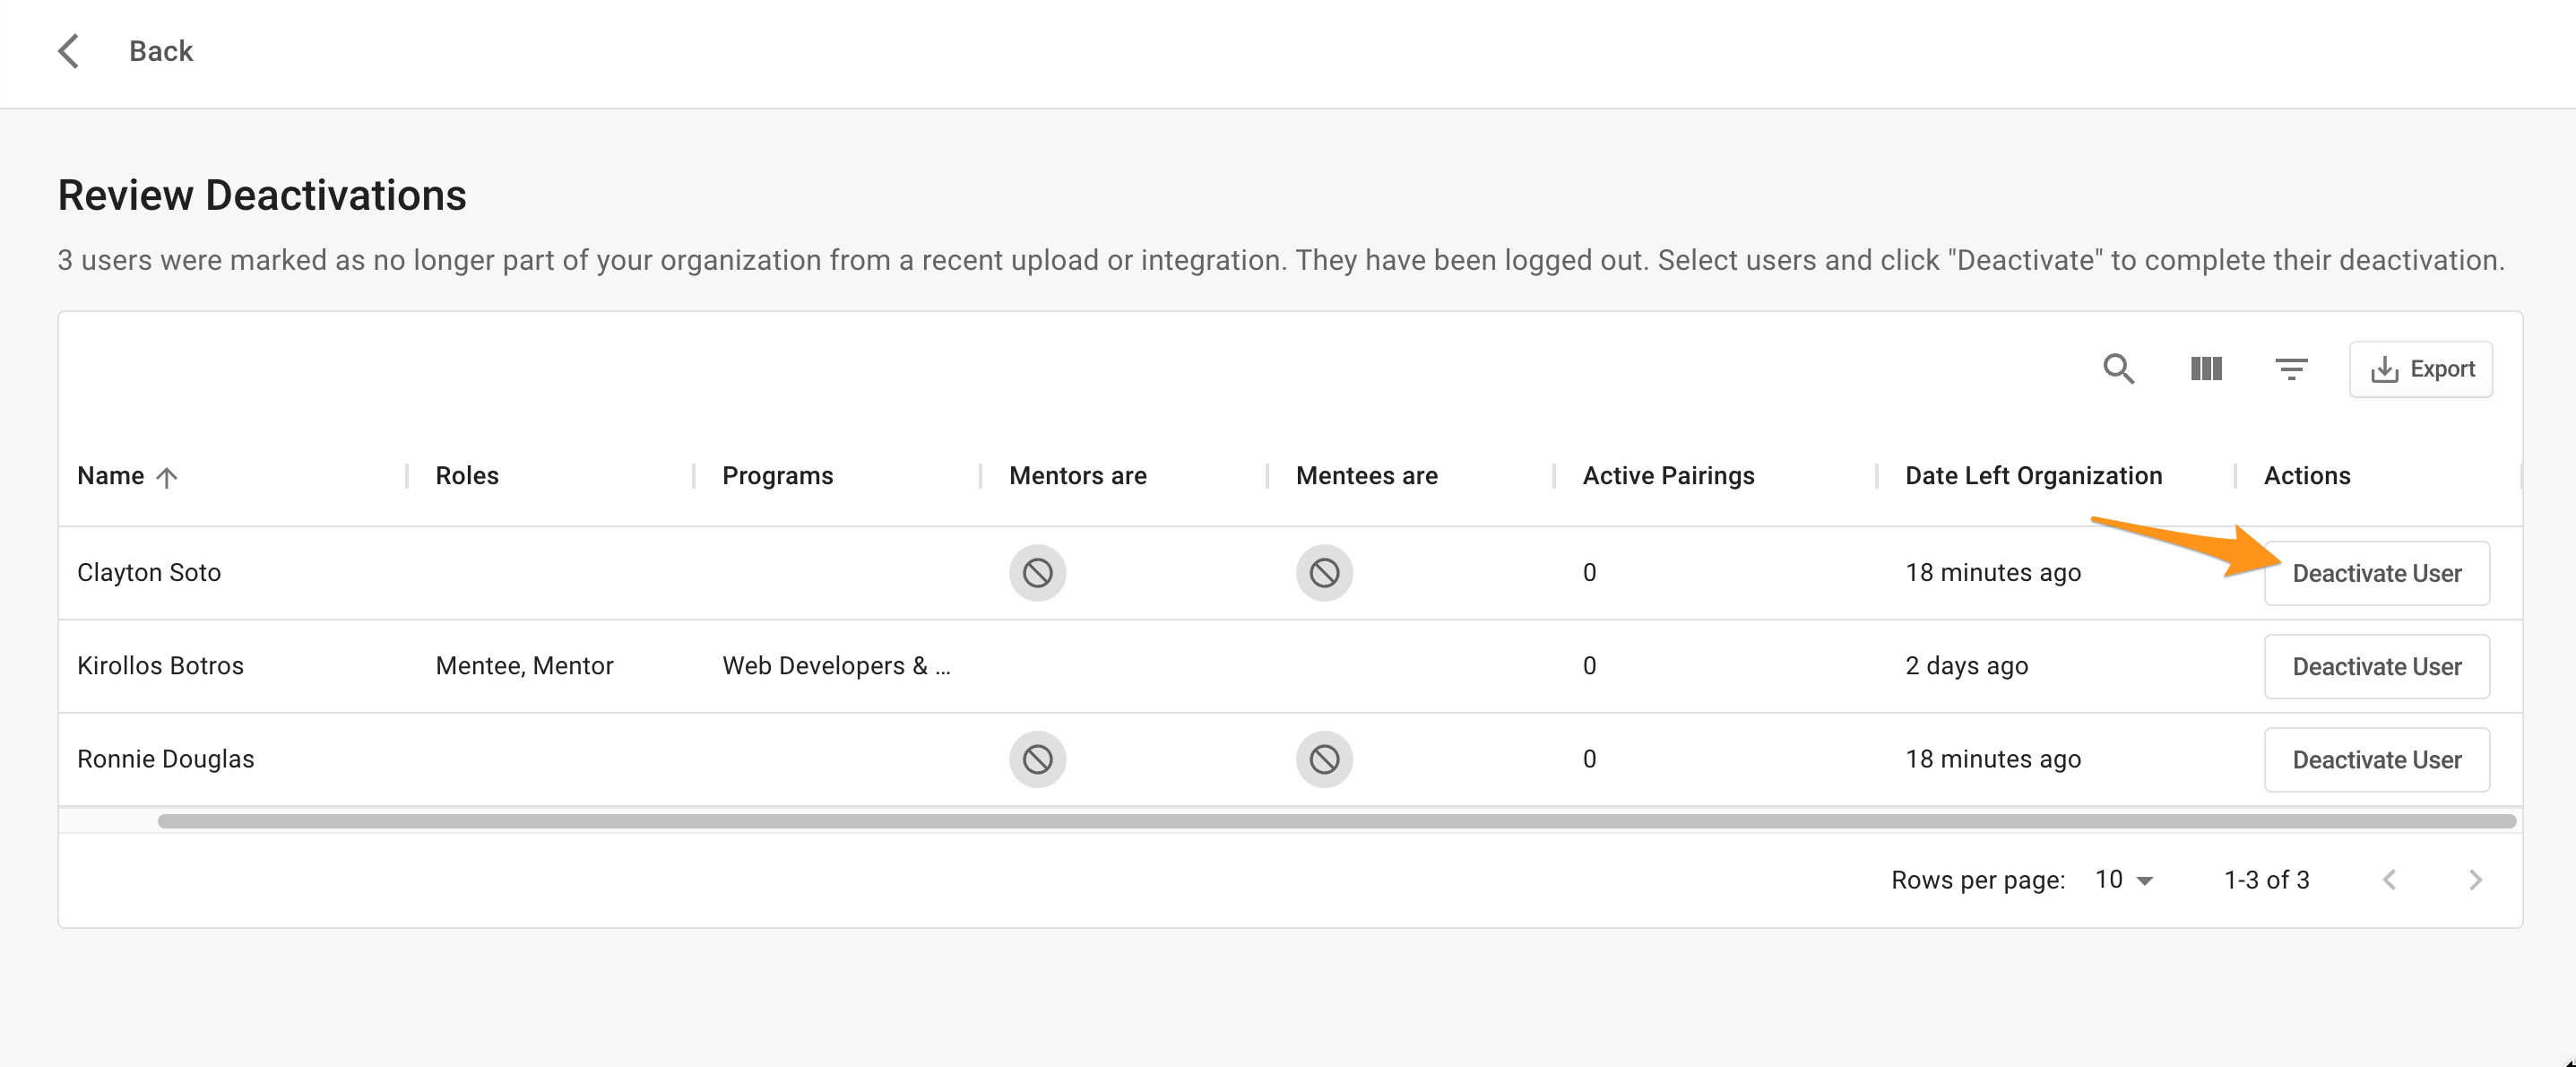The height and width of the screenshot is (1067, 2576).
Task: Toggle sort arrow next to Name
Action: coord(167,477)
